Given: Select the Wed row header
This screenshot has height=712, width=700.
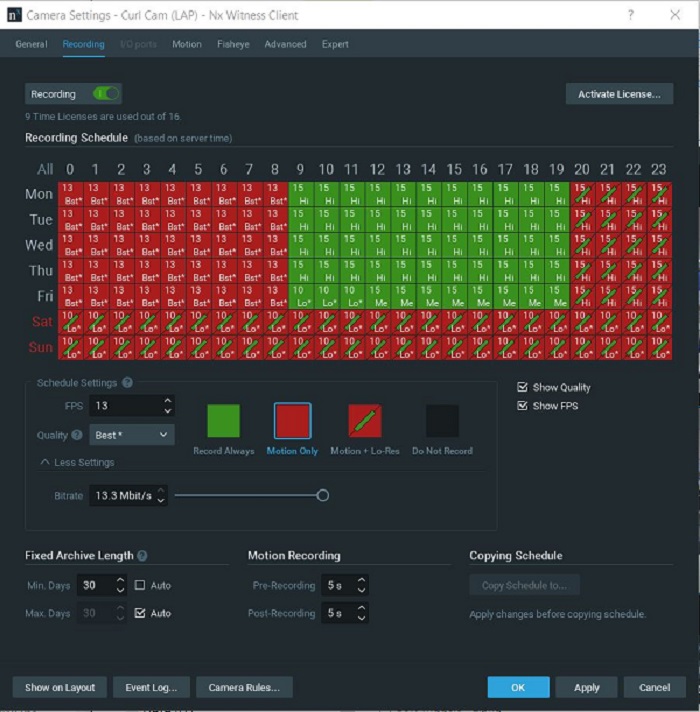Looking at the screenshot, I should 39,245.
